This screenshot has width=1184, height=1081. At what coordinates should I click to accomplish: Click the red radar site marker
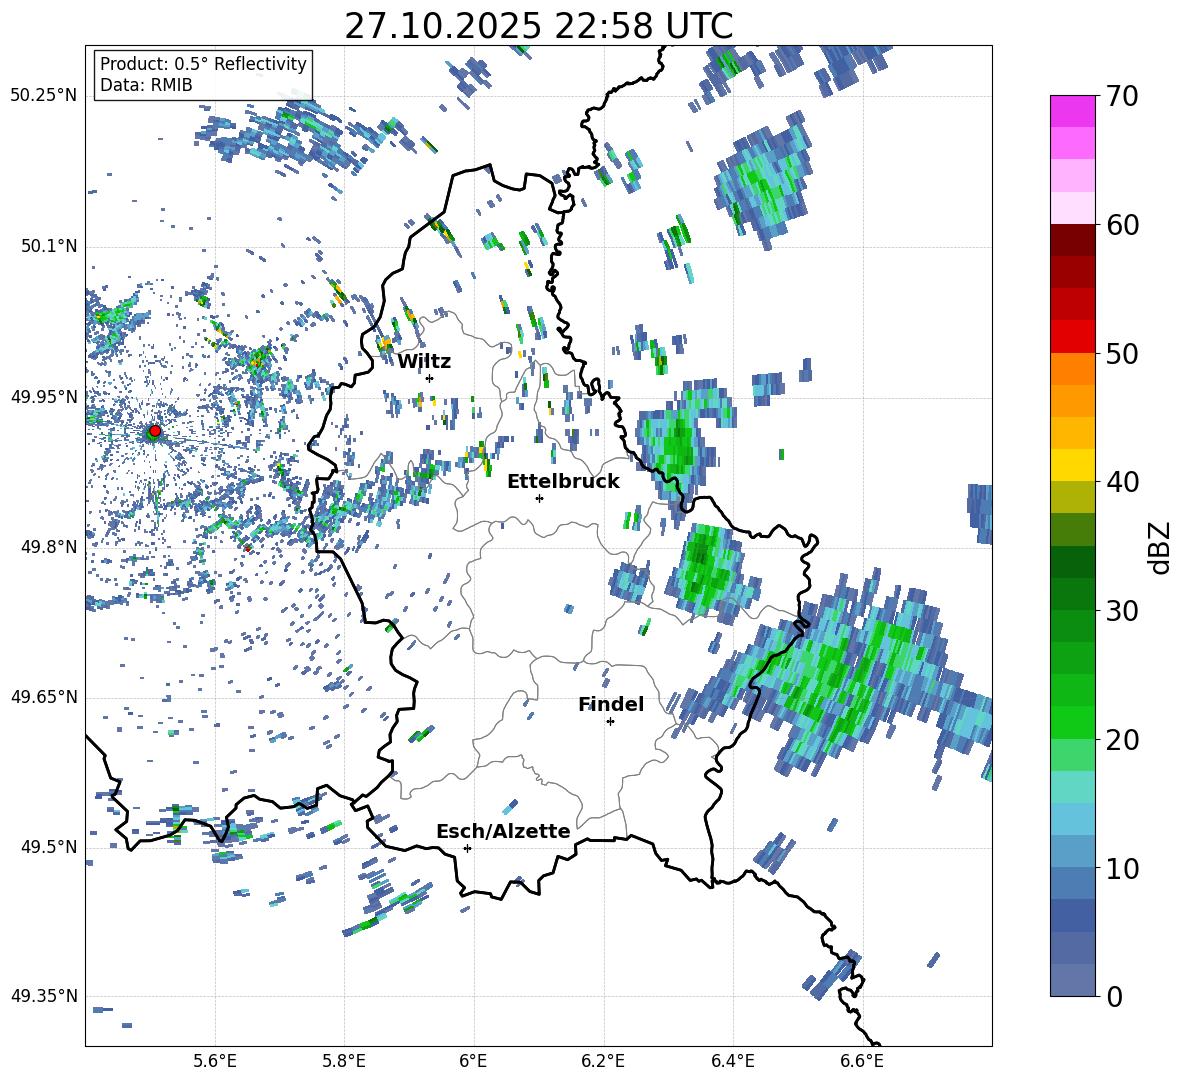click(x=155, y=431)
